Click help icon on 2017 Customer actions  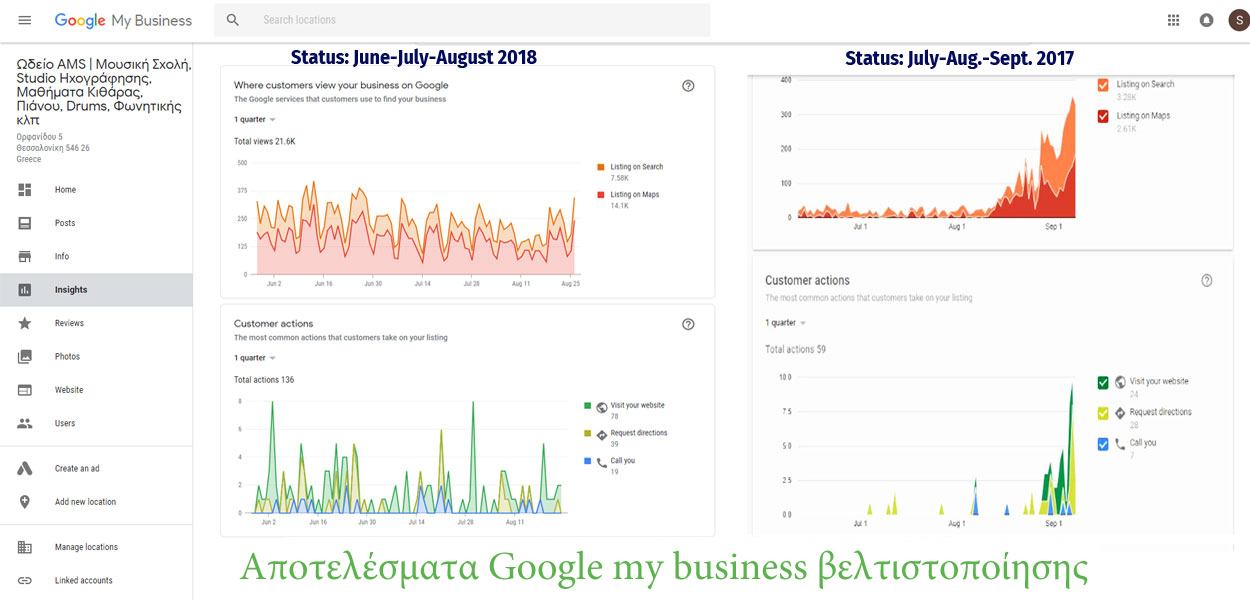1206,281
